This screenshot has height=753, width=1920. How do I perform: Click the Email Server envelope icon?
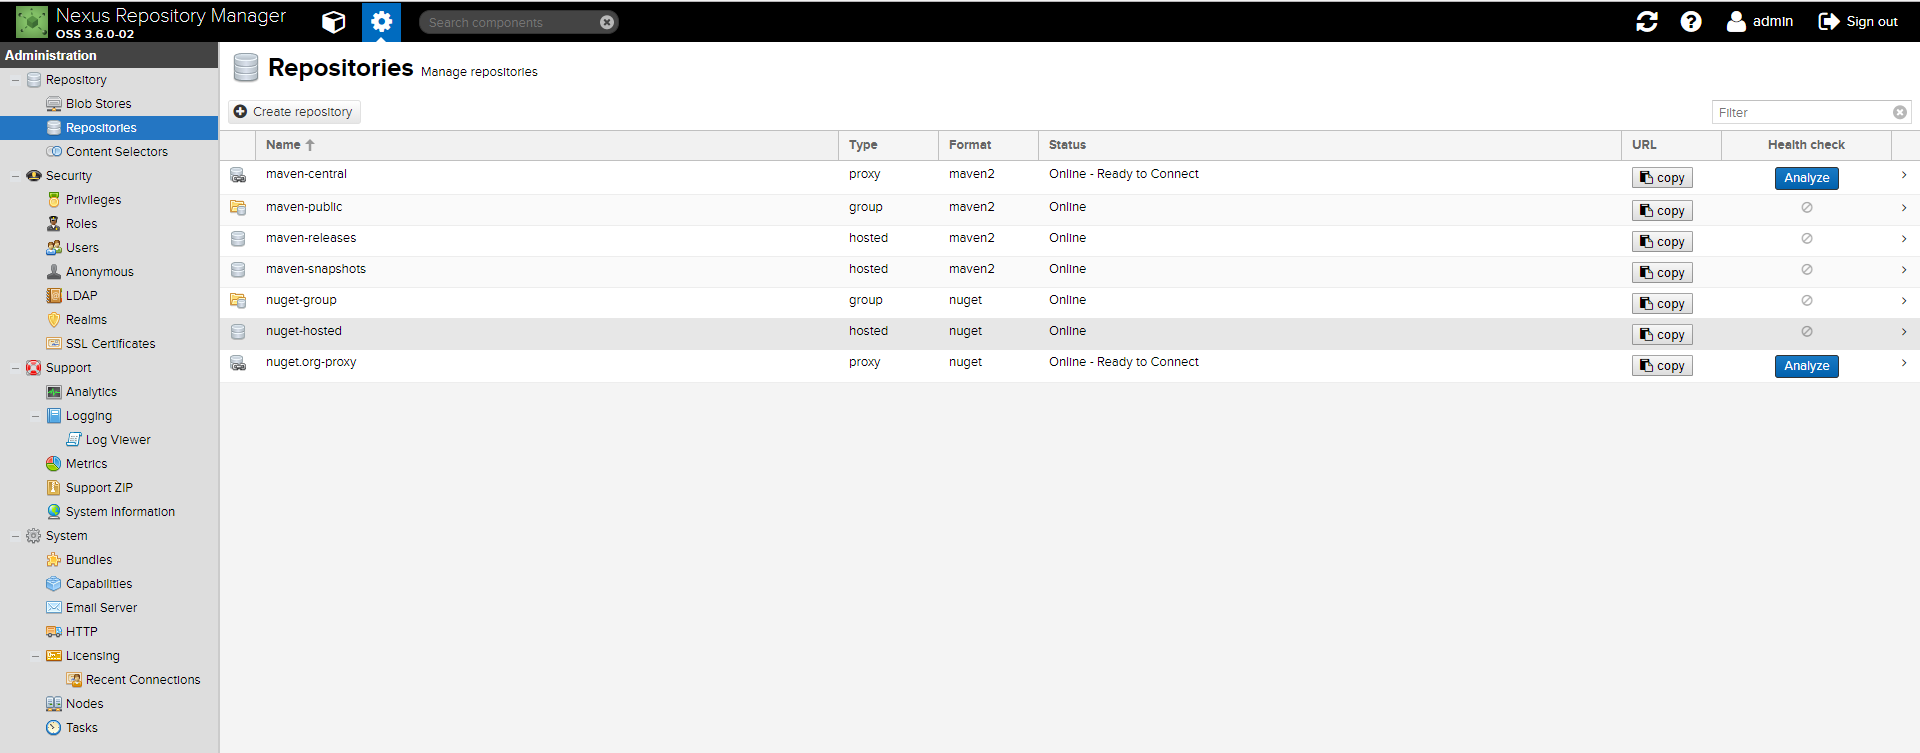[54, 608]
